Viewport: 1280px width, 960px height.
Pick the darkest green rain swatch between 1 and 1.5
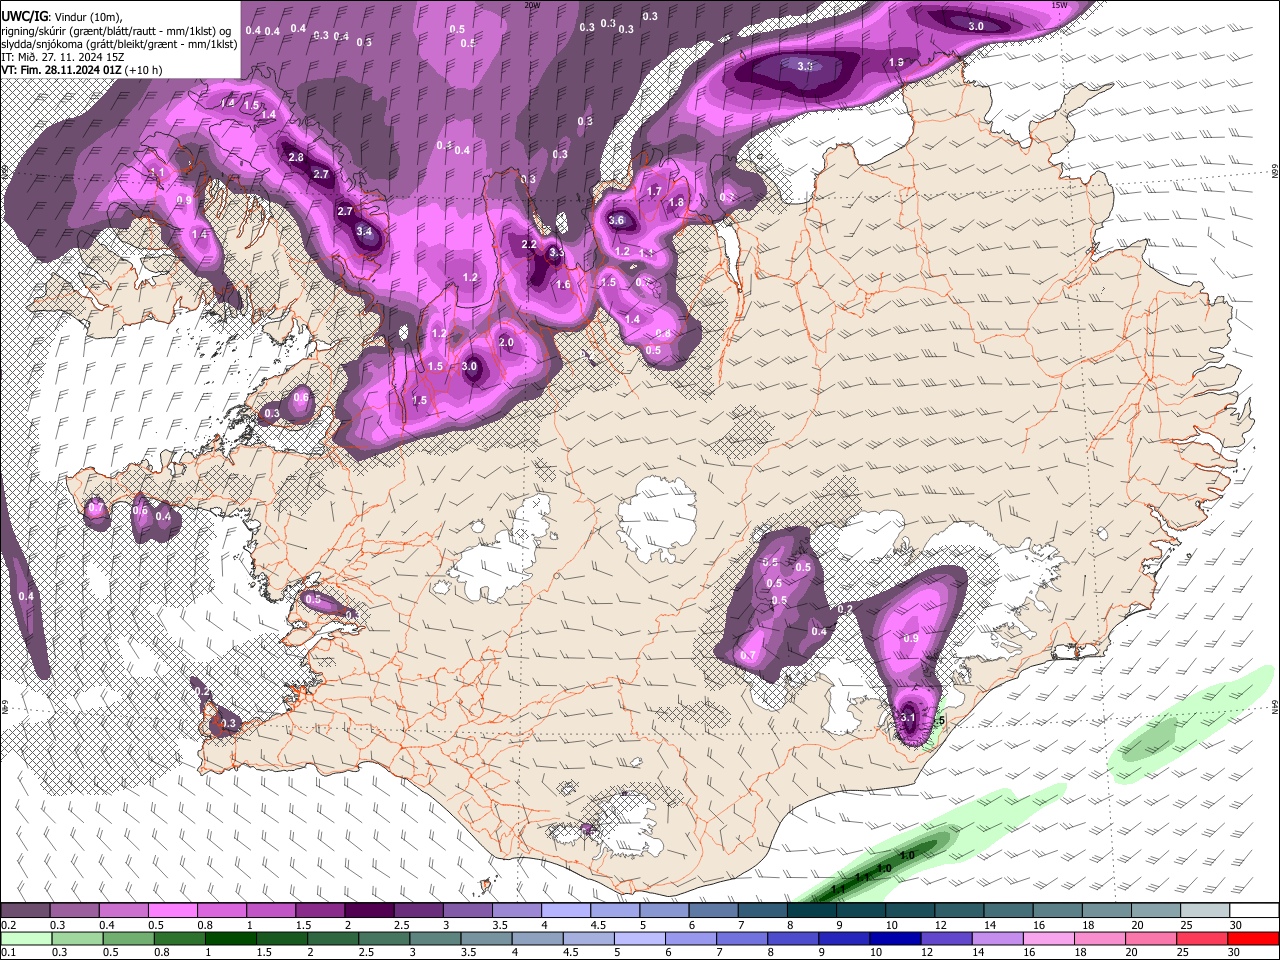click(x=231, y=938)
